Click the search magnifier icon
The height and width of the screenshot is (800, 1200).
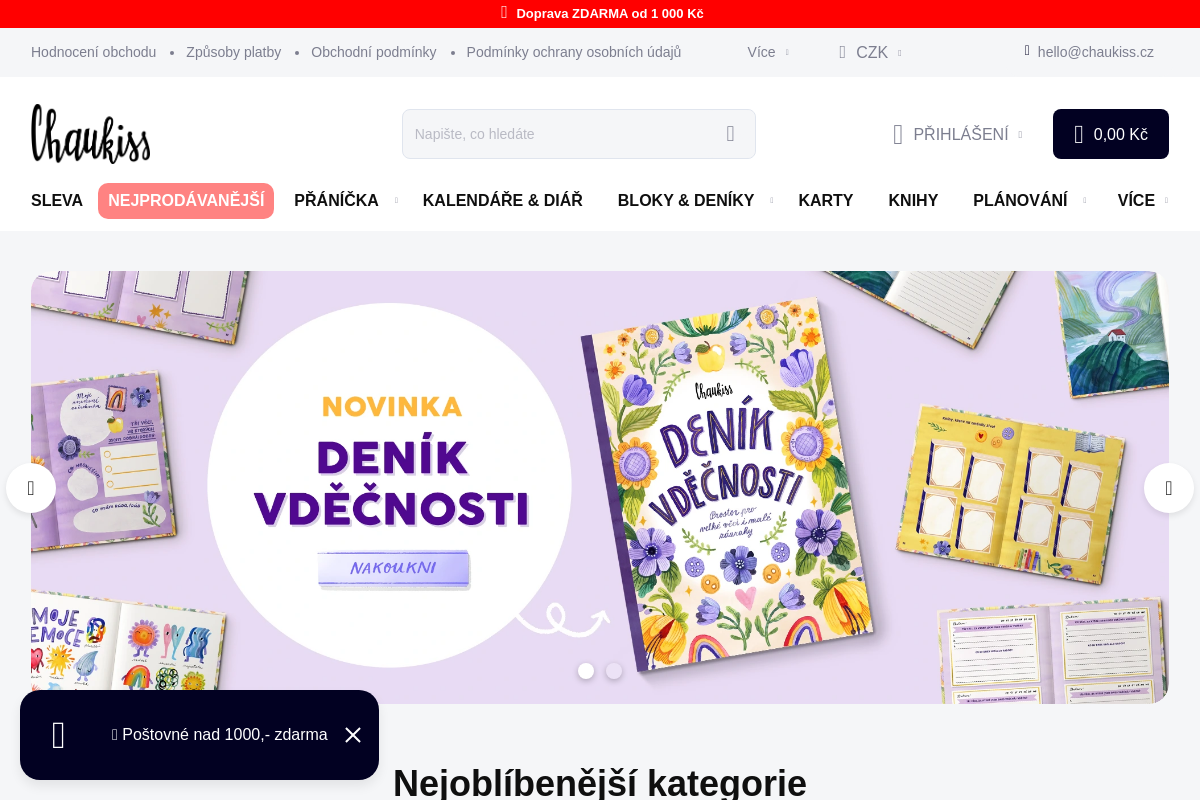click(x=730, y=134)
